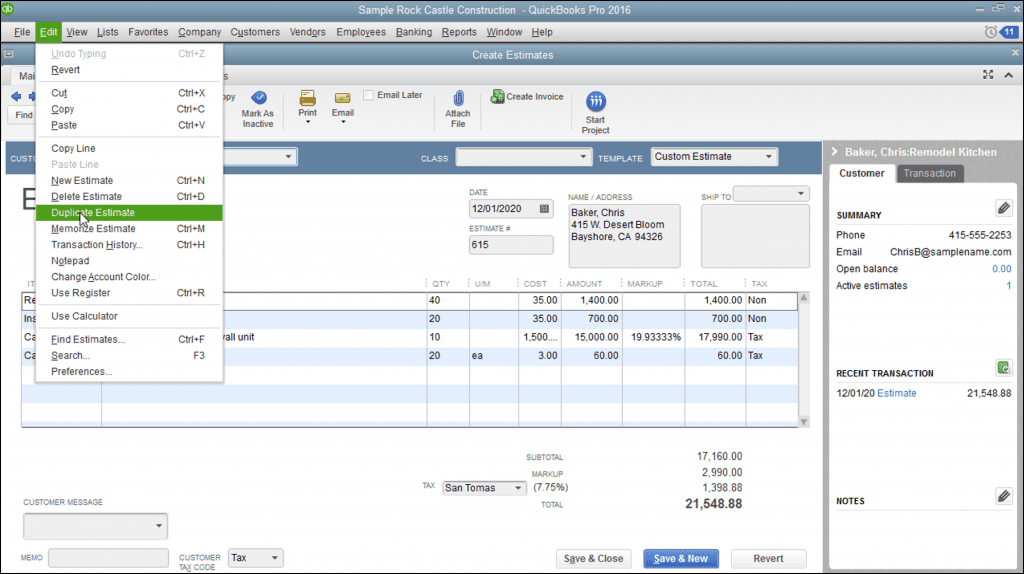The width and height of the screenshot is (1024, 574).
Task: Open the Vendors menu
Action: click(x=307, y=32)
